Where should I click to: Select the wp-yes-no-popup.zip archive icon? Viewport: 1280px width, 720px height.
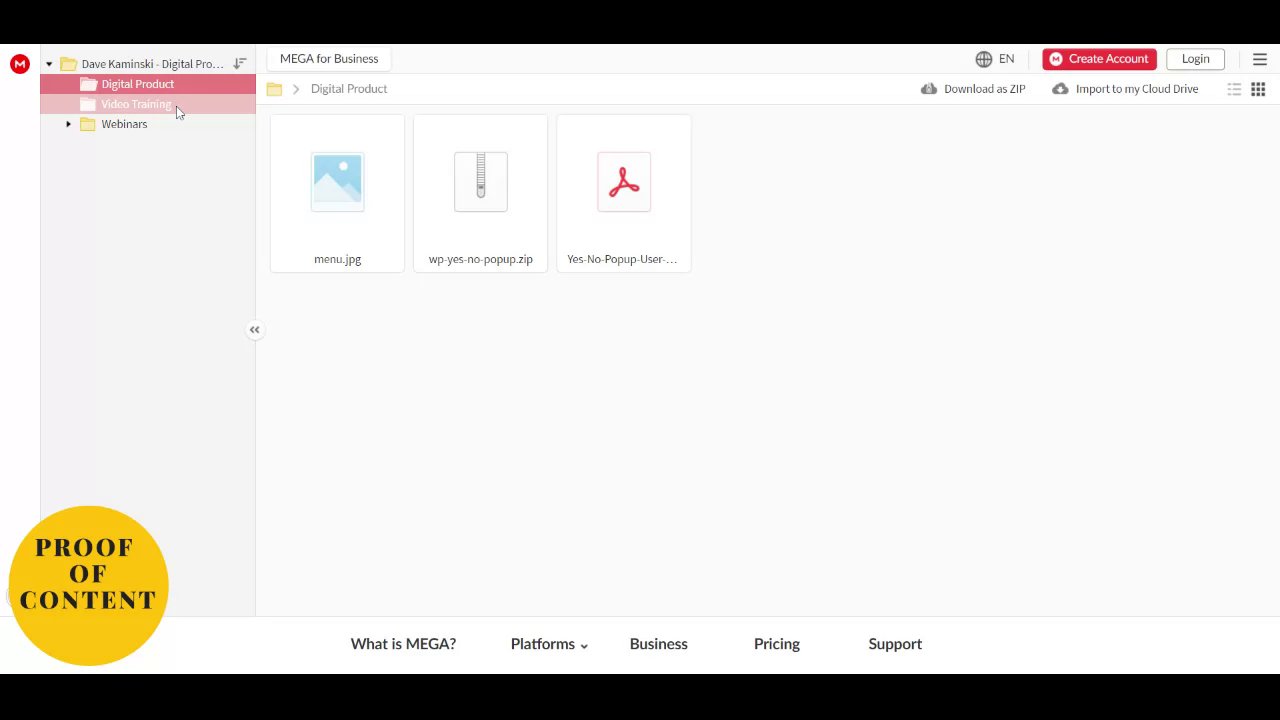coord(481,182)
